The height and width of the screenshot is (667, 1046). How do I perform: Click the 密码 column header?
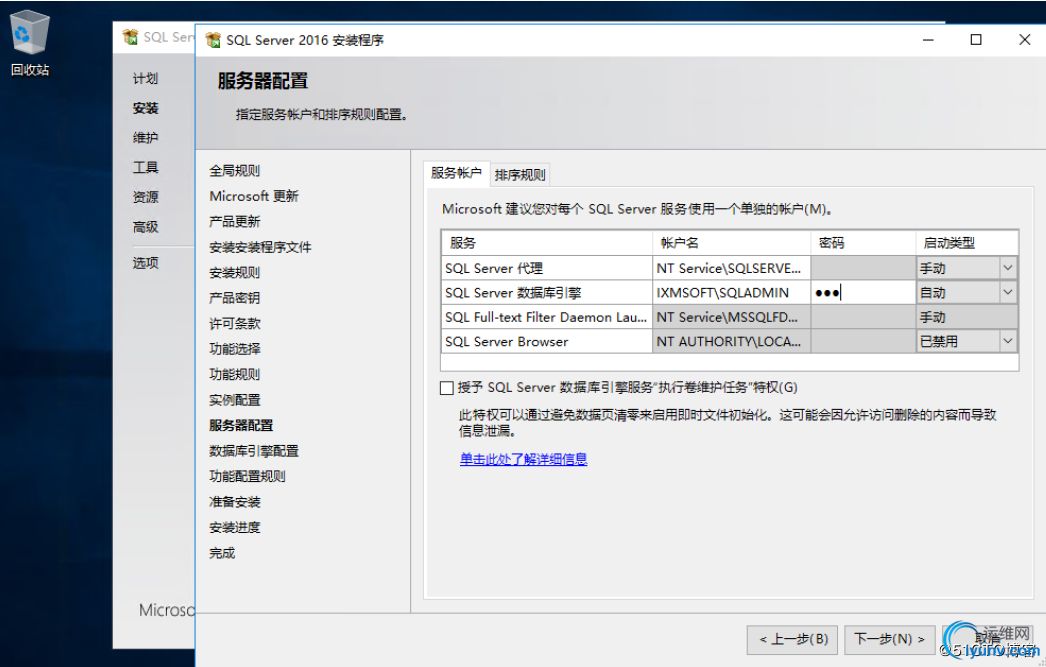click(863, 243)
